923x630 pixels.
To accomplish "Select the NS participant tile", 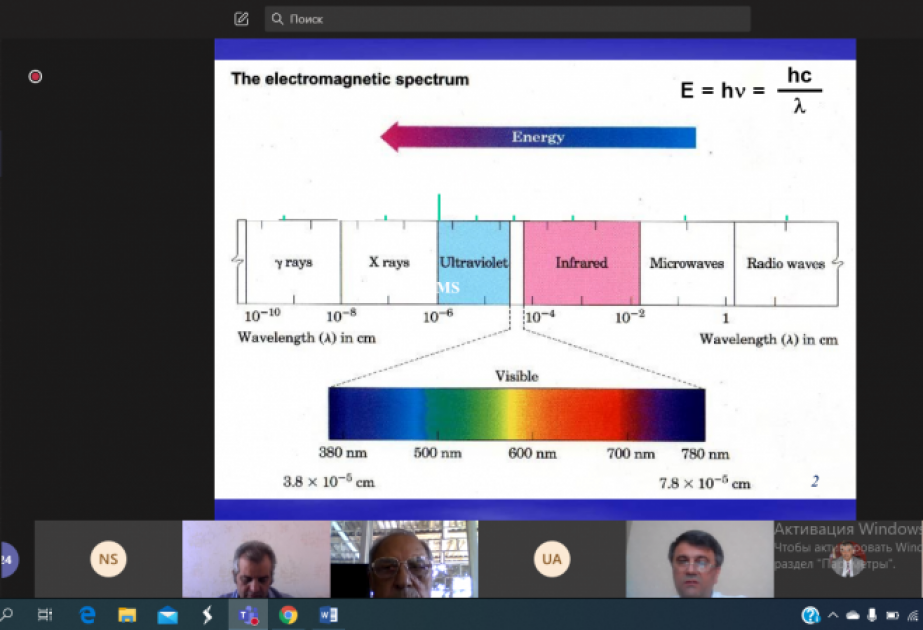I will 108,559.
